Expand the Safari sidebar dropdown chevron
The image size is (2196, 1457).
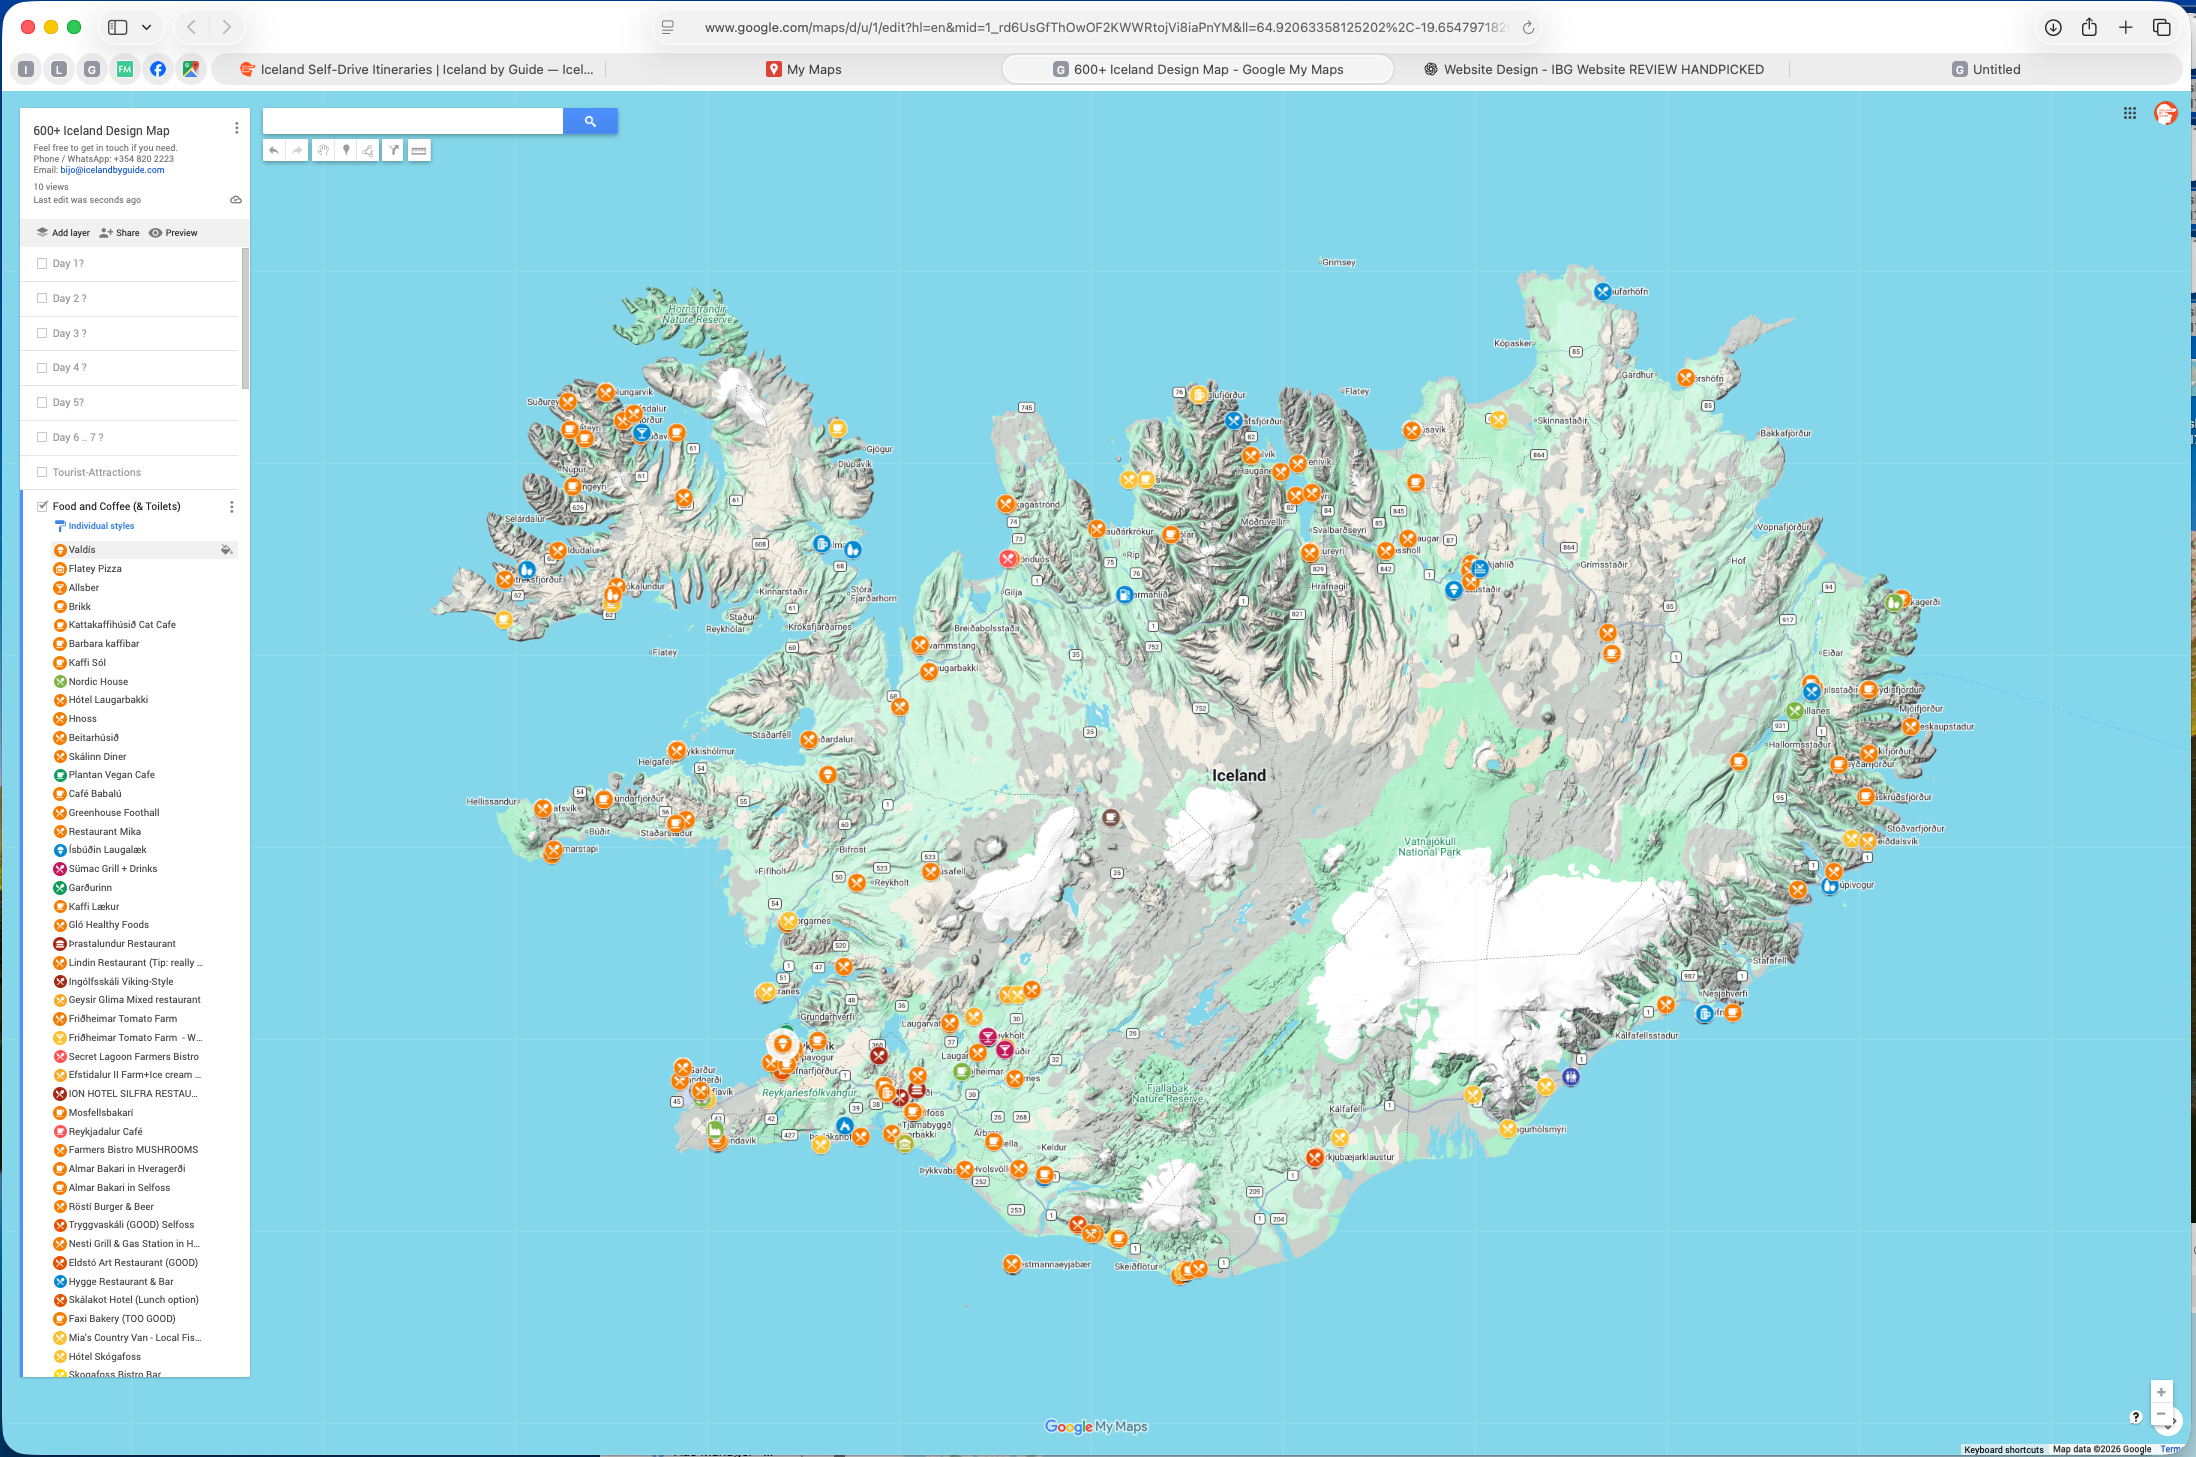tap(147, 28)
